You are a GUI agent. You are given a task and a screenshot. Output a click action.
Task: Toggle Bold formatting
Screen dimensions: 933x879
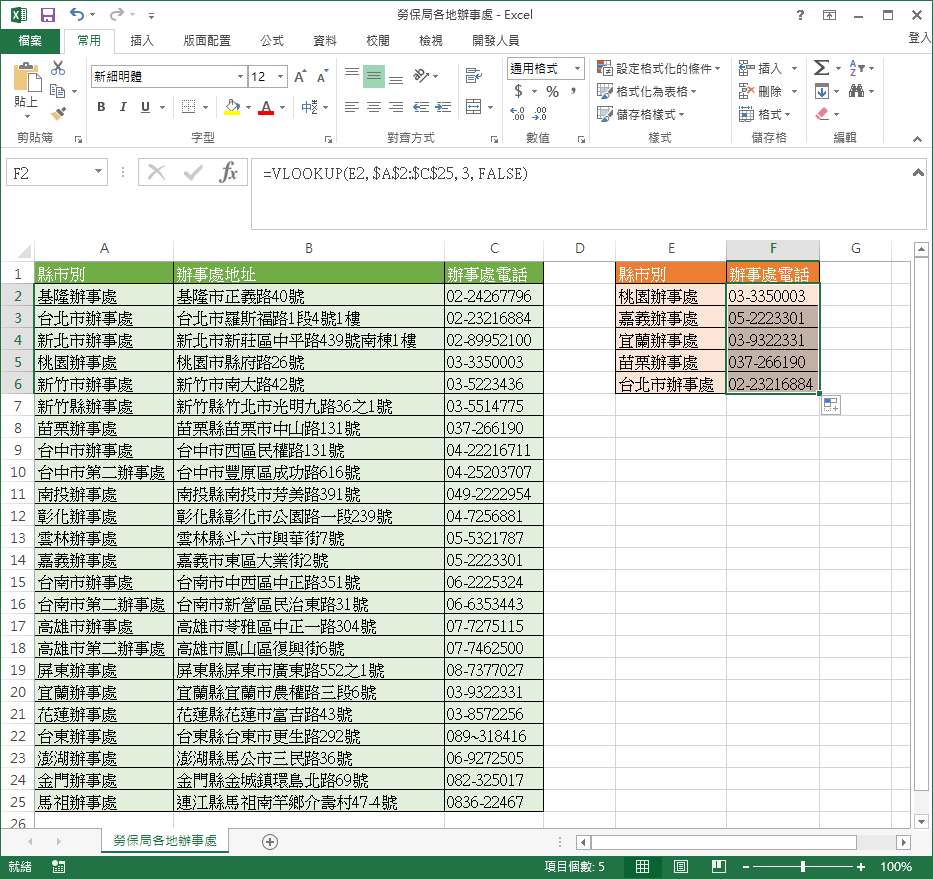click(101, 107)
